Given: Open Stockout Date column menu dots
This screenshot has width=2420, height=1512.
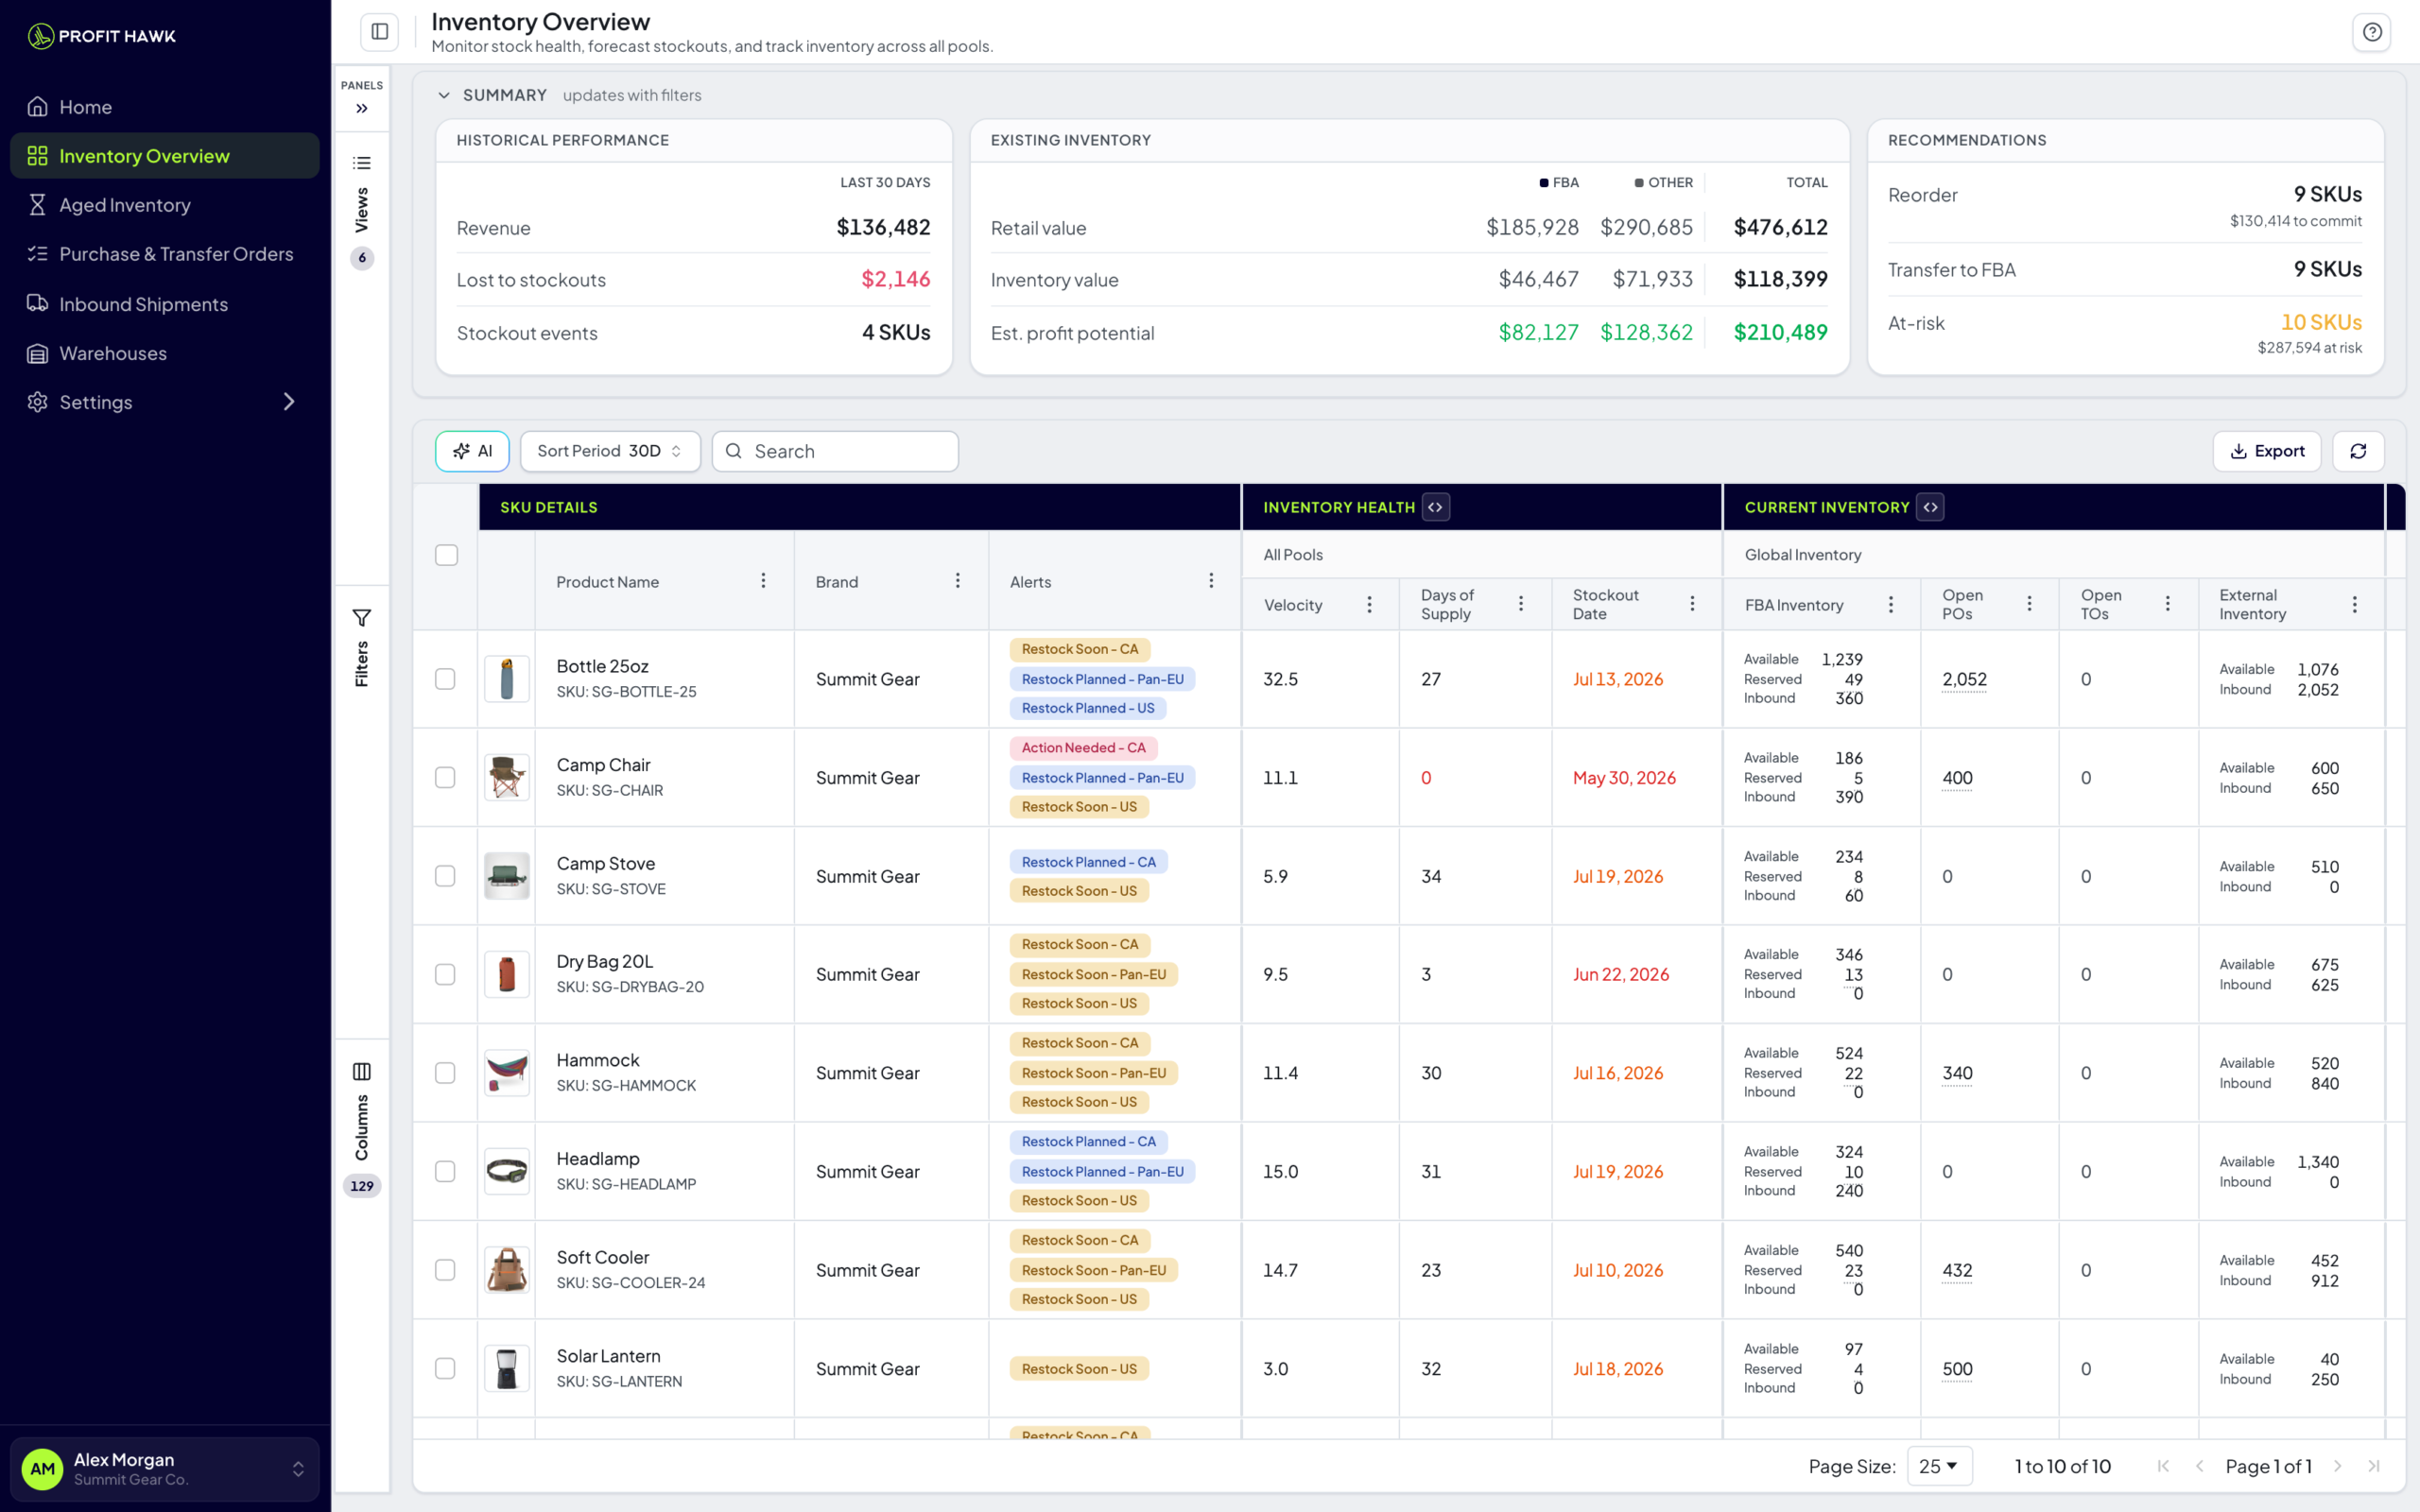Looking at the screenshot, I should click(1692, 604).
